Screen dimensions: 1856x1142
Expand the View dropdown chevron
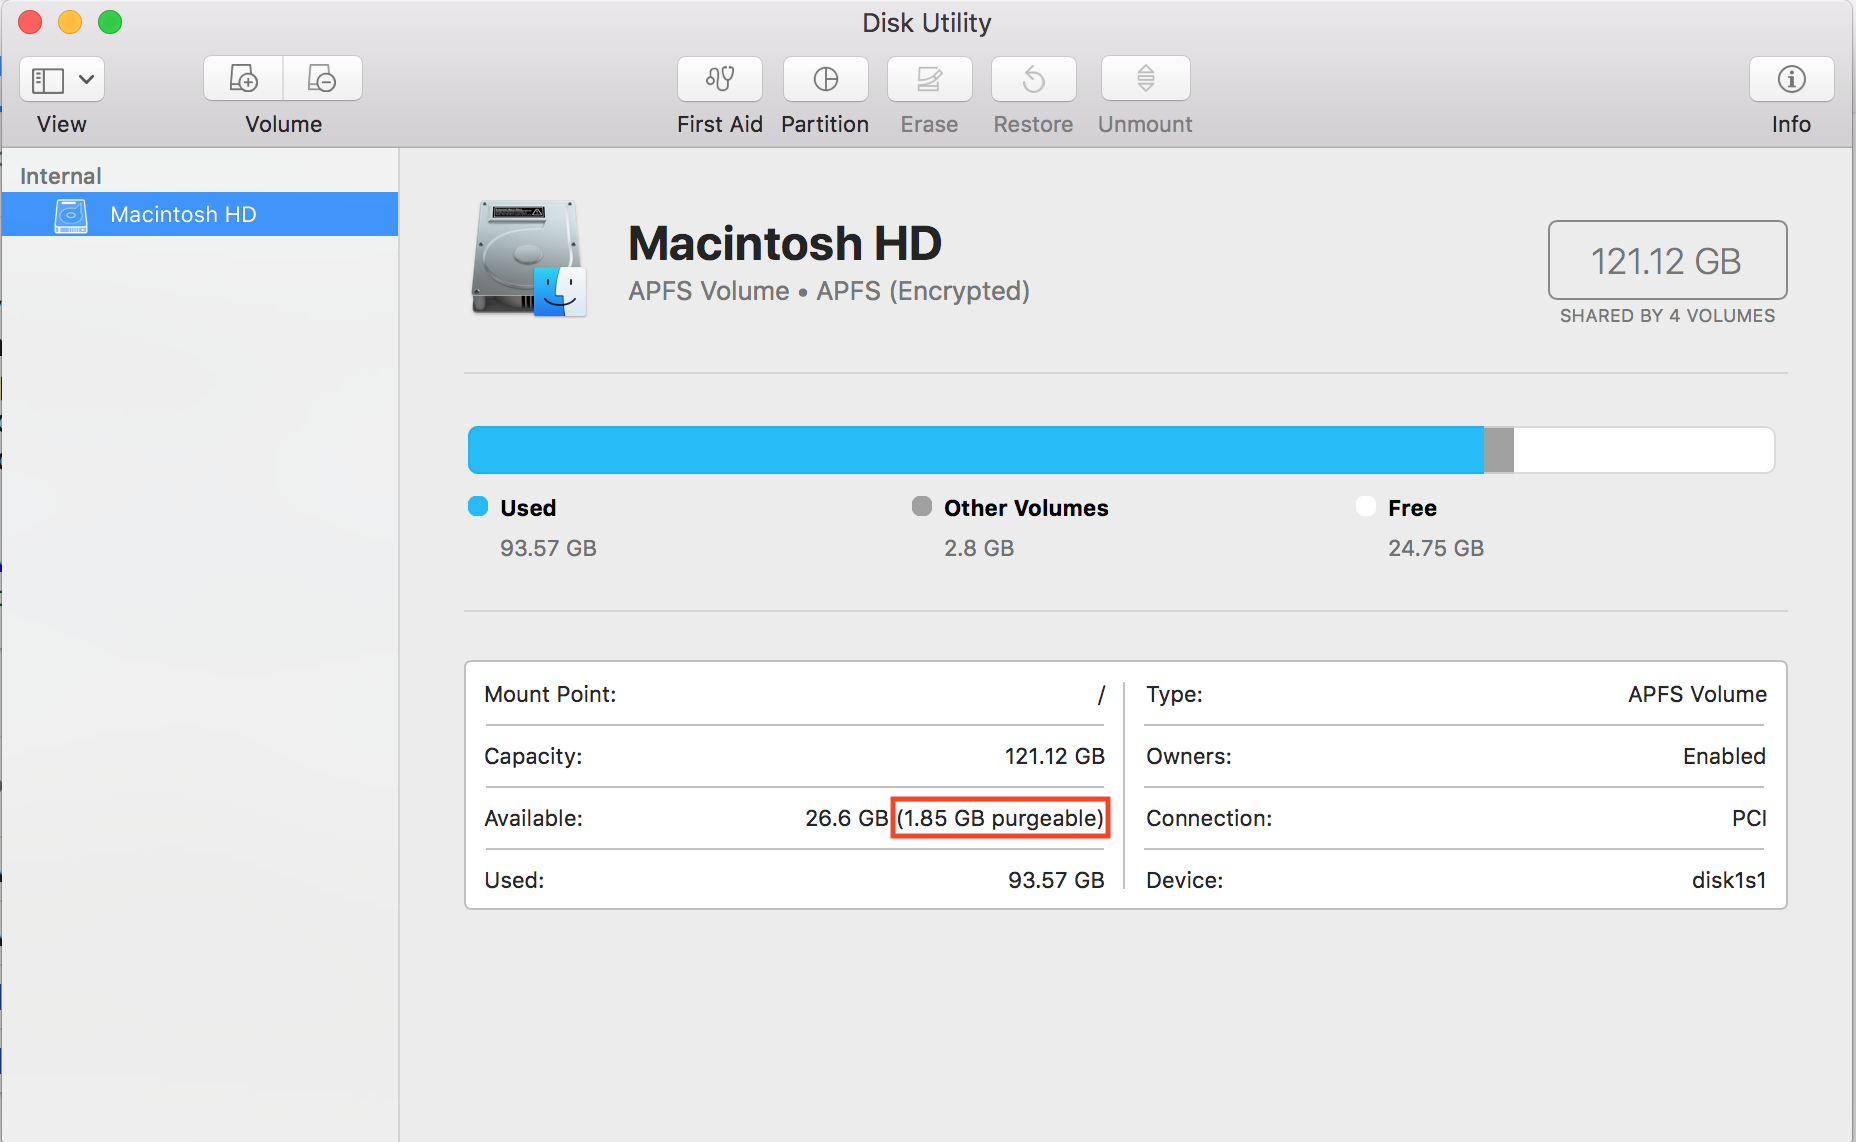pos(87,80)
